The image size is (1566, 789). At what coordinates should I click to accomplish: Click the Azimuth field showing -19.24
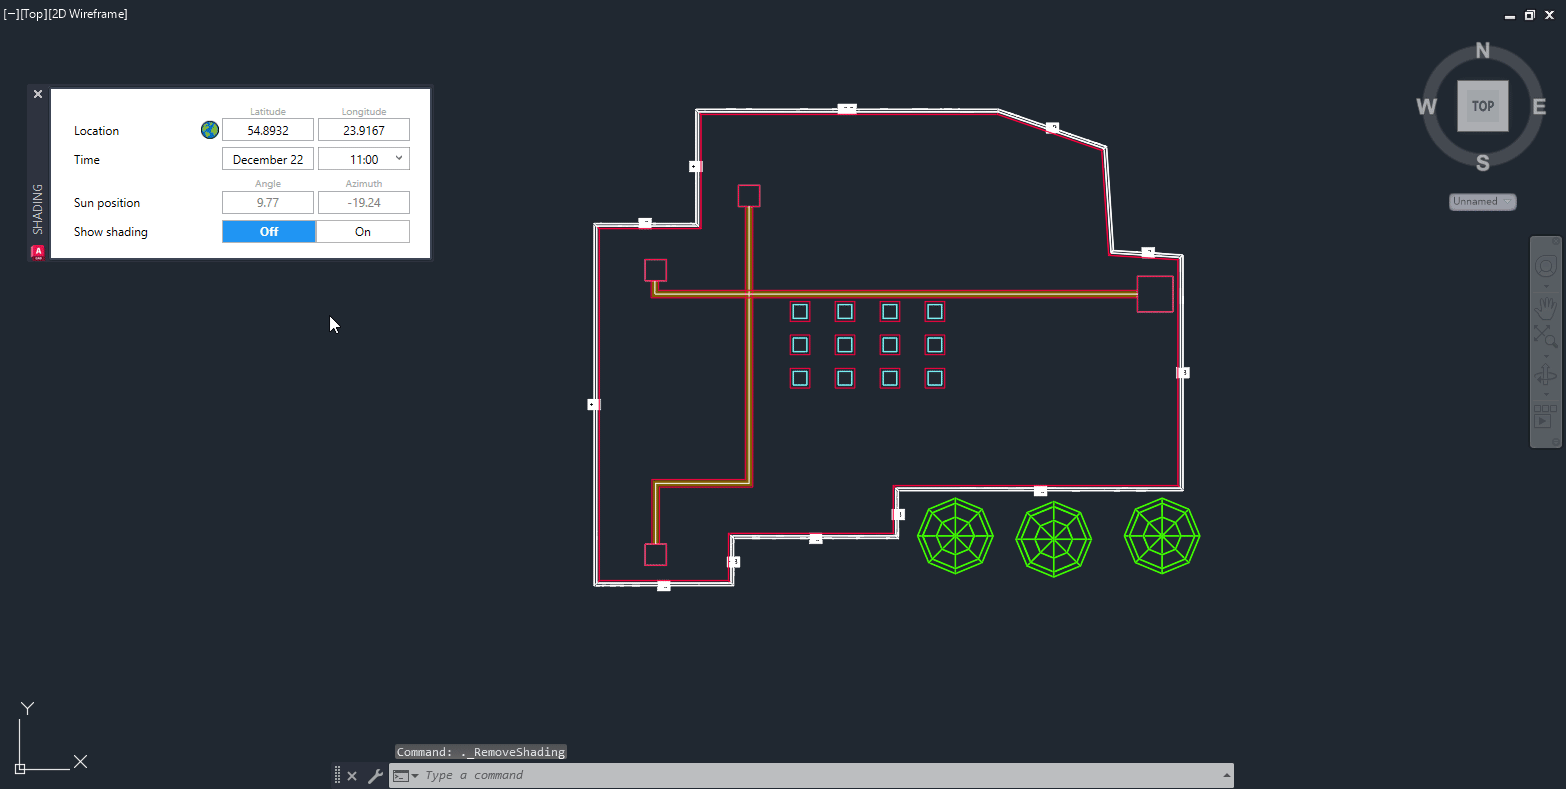click(x=364, y=202)
